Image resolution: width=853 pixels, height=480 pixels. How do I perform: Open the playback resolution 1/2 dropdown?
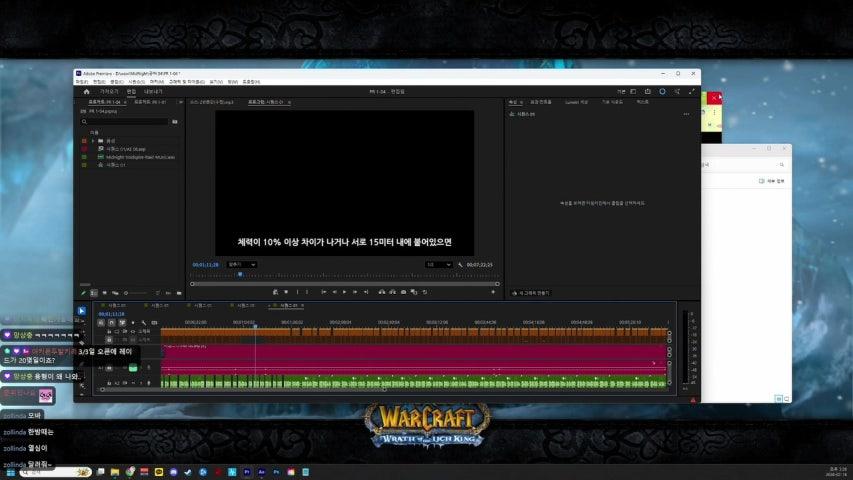coord(438,265)
